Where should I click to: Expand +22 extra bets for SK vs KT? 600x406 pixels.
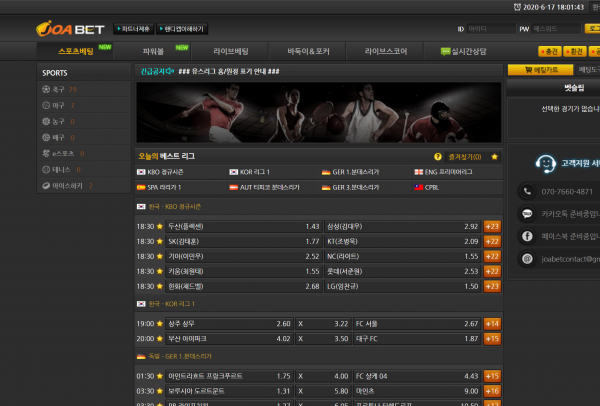tap(492, 241)
